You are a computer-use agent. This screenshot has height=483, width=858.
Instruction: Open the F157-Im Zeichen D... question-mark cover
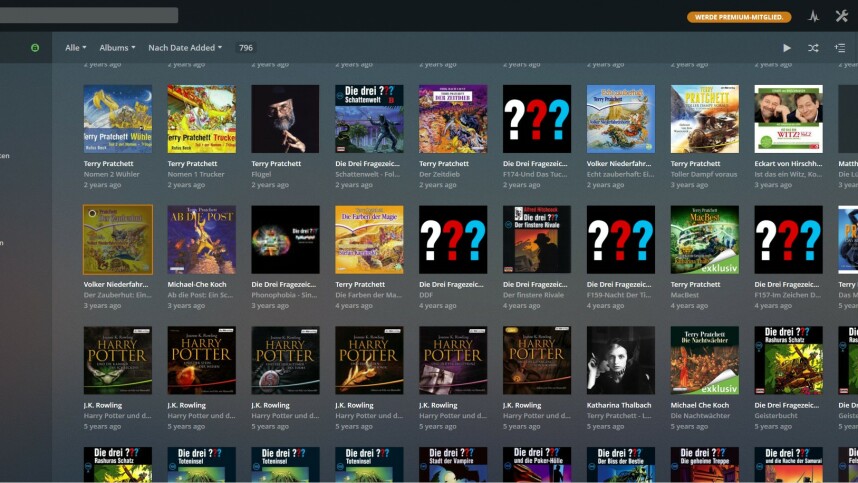789,240
